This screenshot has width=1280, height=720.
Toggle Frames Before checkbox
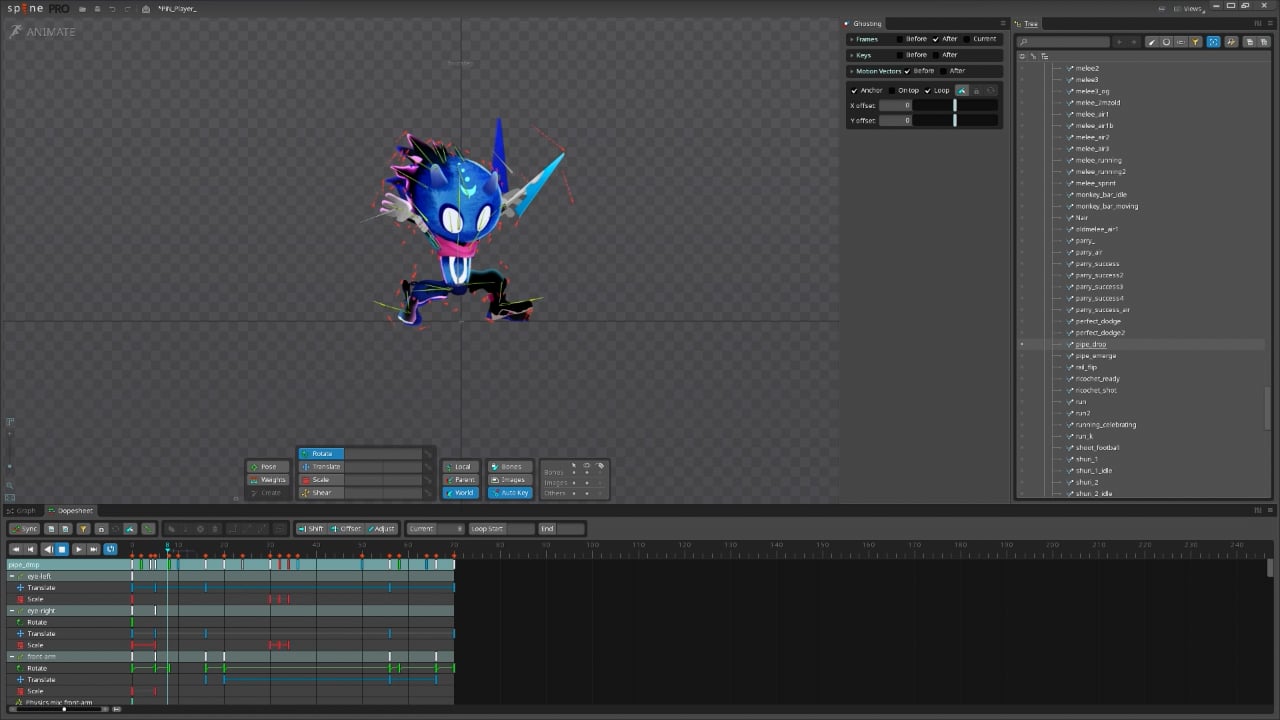(x=900, y=39)
